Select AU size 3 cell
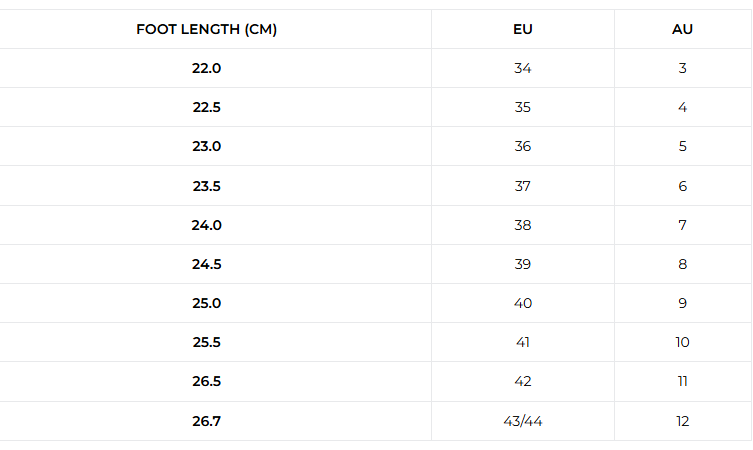753x450 pixels. click(682, 68)
